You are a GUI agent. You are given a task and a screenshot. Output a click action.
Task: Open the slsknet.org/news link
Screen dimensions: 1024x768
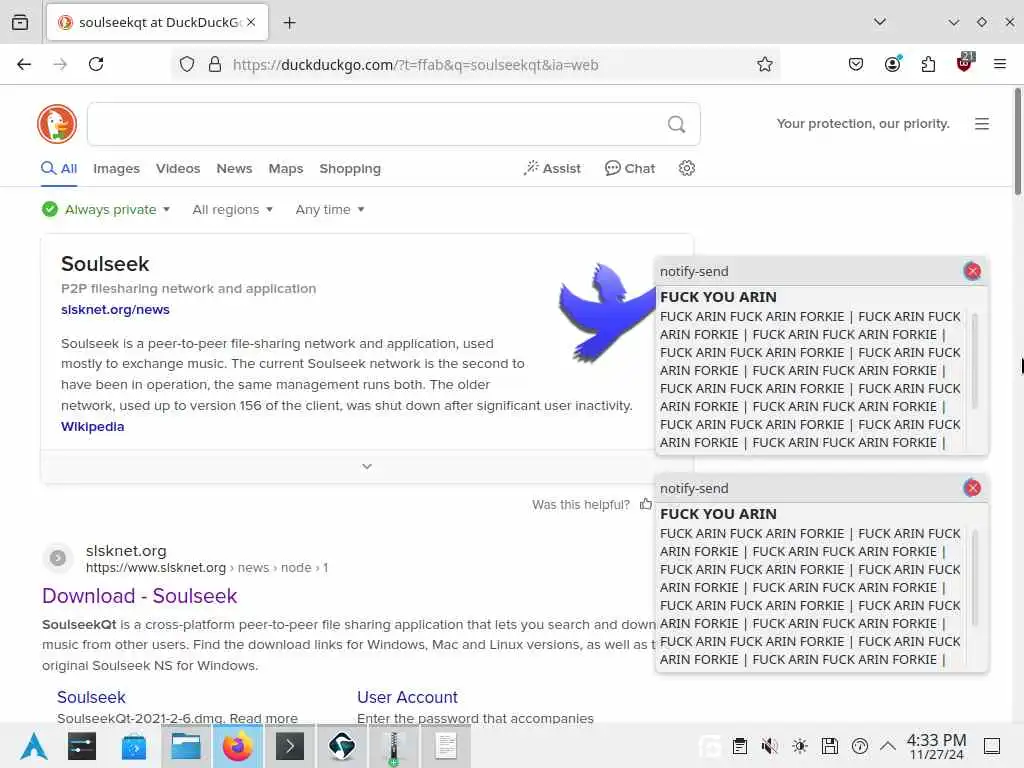point(115,310)
